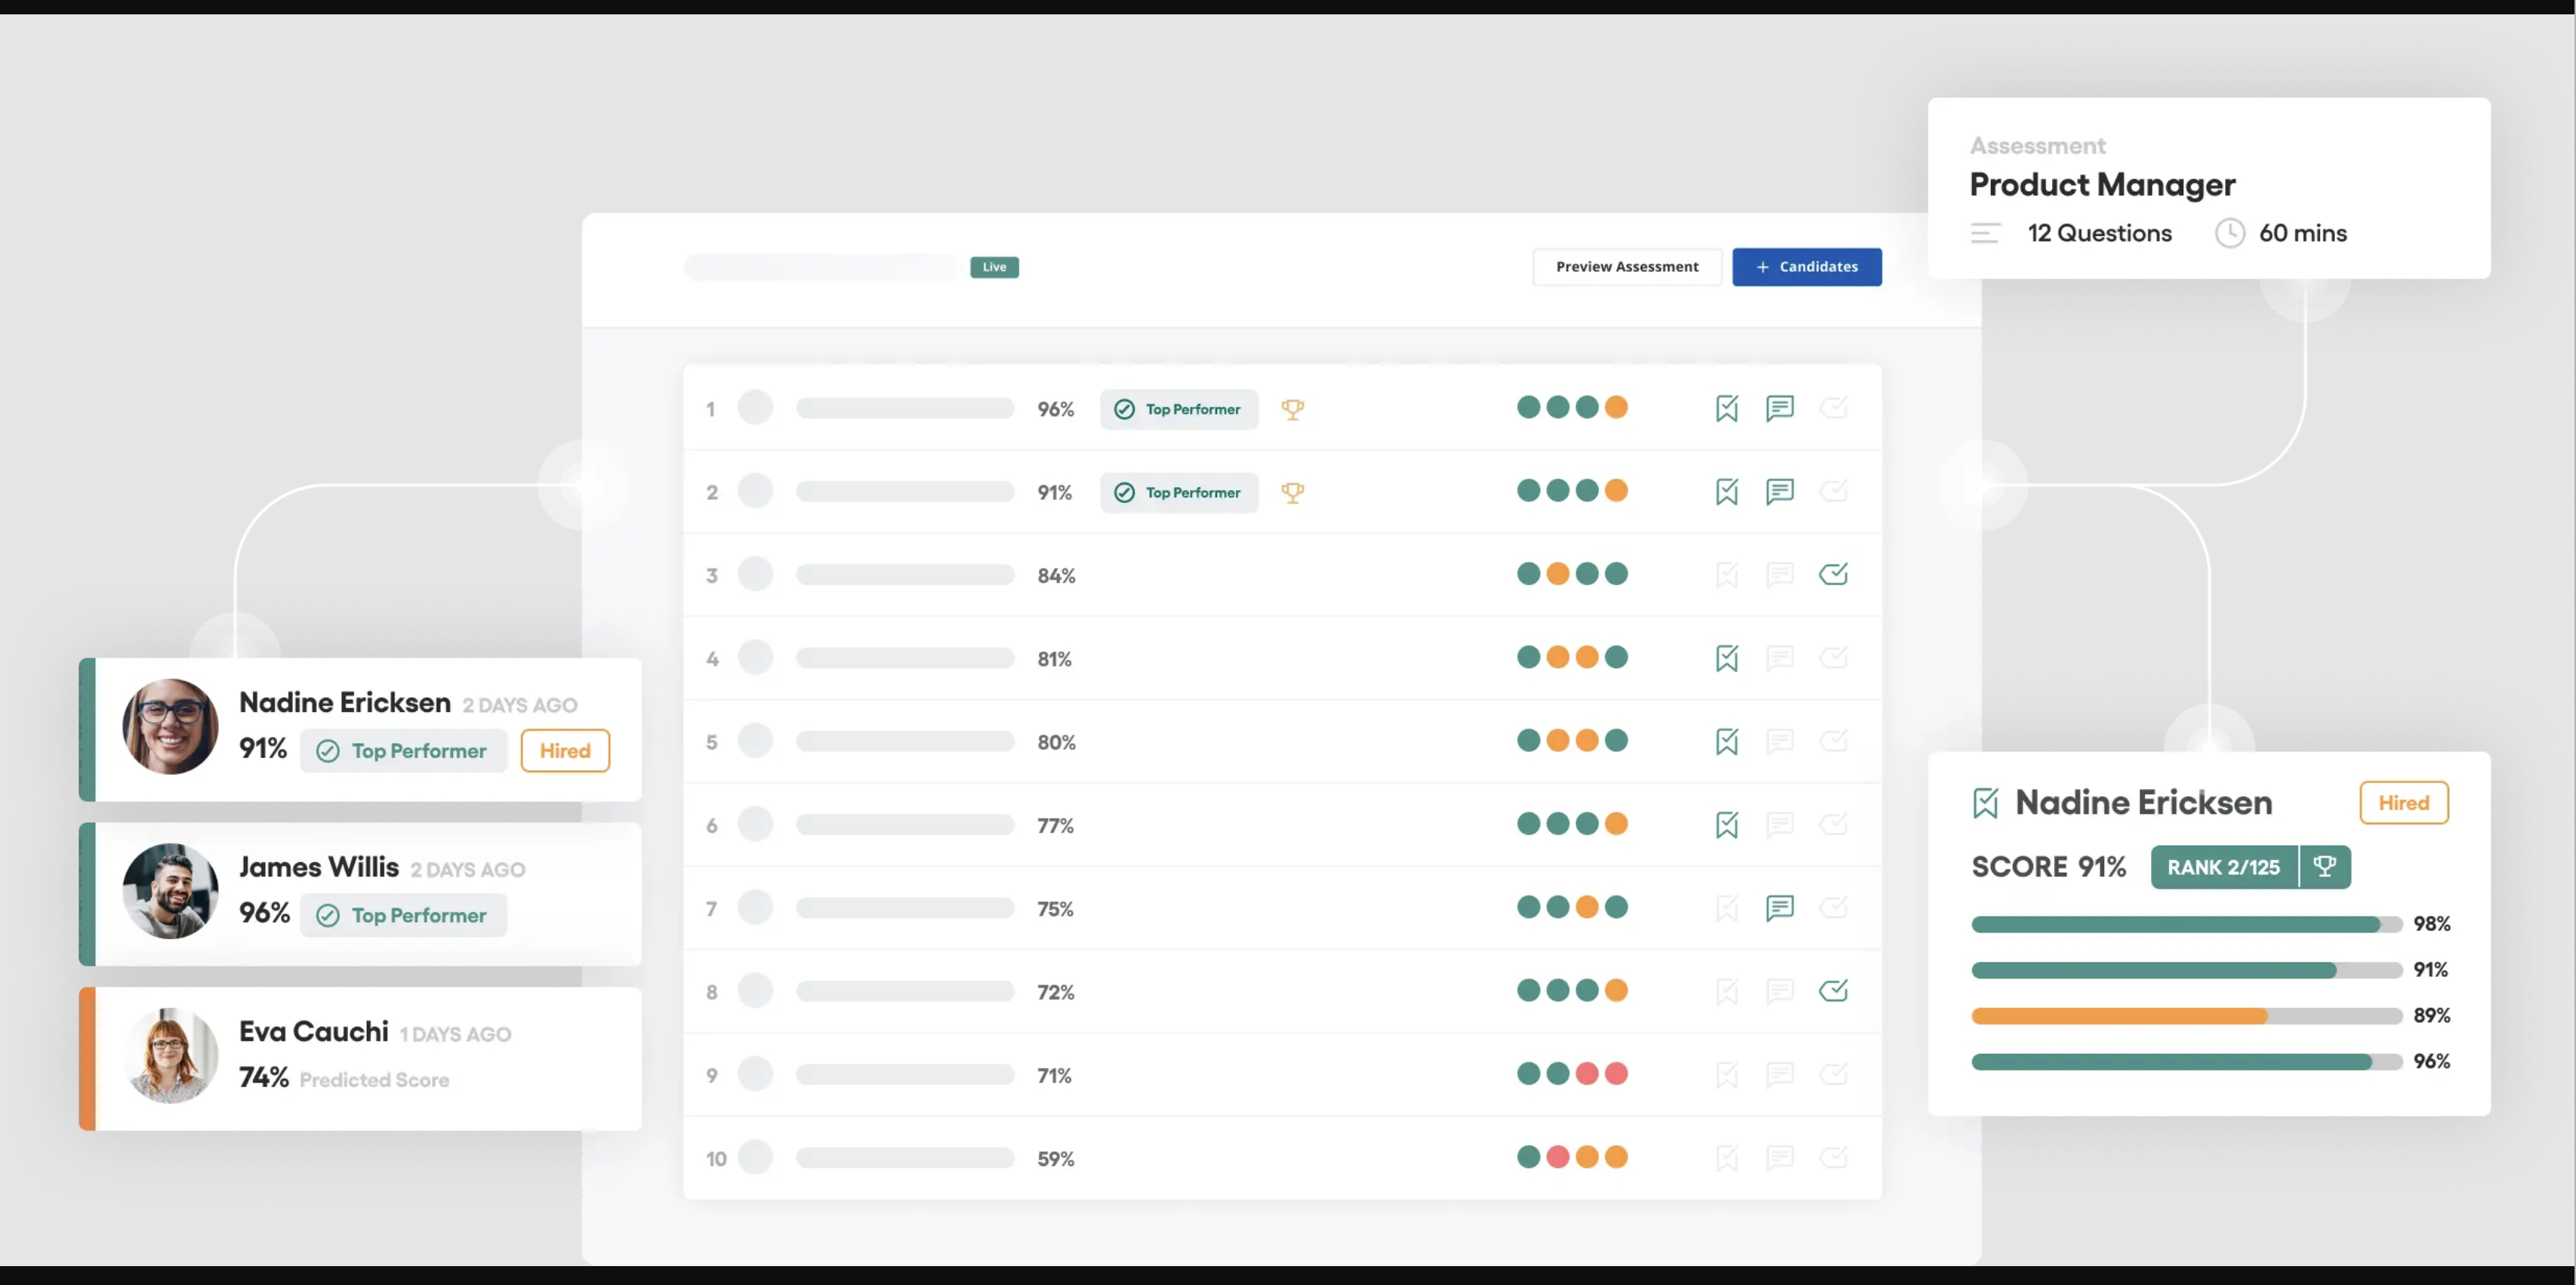Click the clock icon beside 60 mins
The image size is (2576, 1285).
(x=2229, y=233)
